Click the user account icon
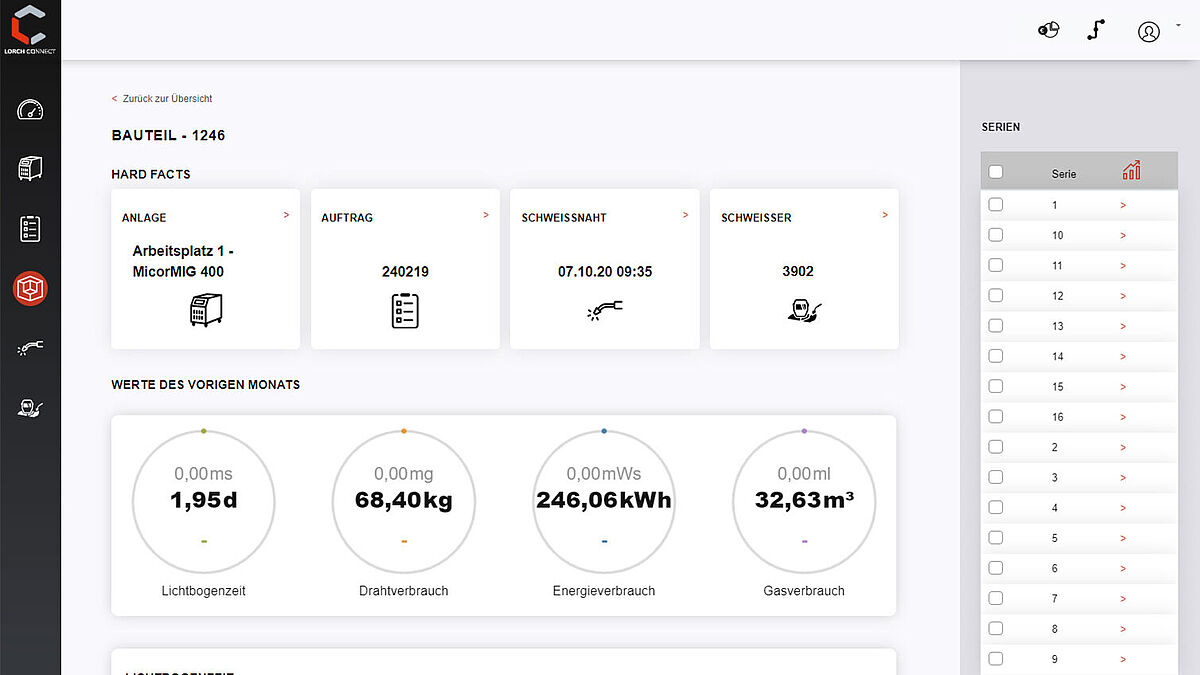Viewport: 1200px width, 675px height. coord(1148,32)
